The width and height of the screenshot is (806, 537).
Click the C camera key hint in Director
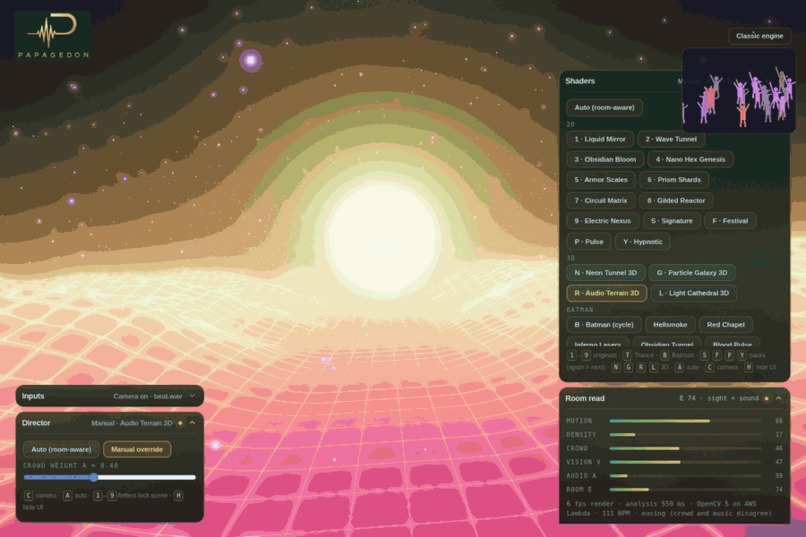click(28, 496)
